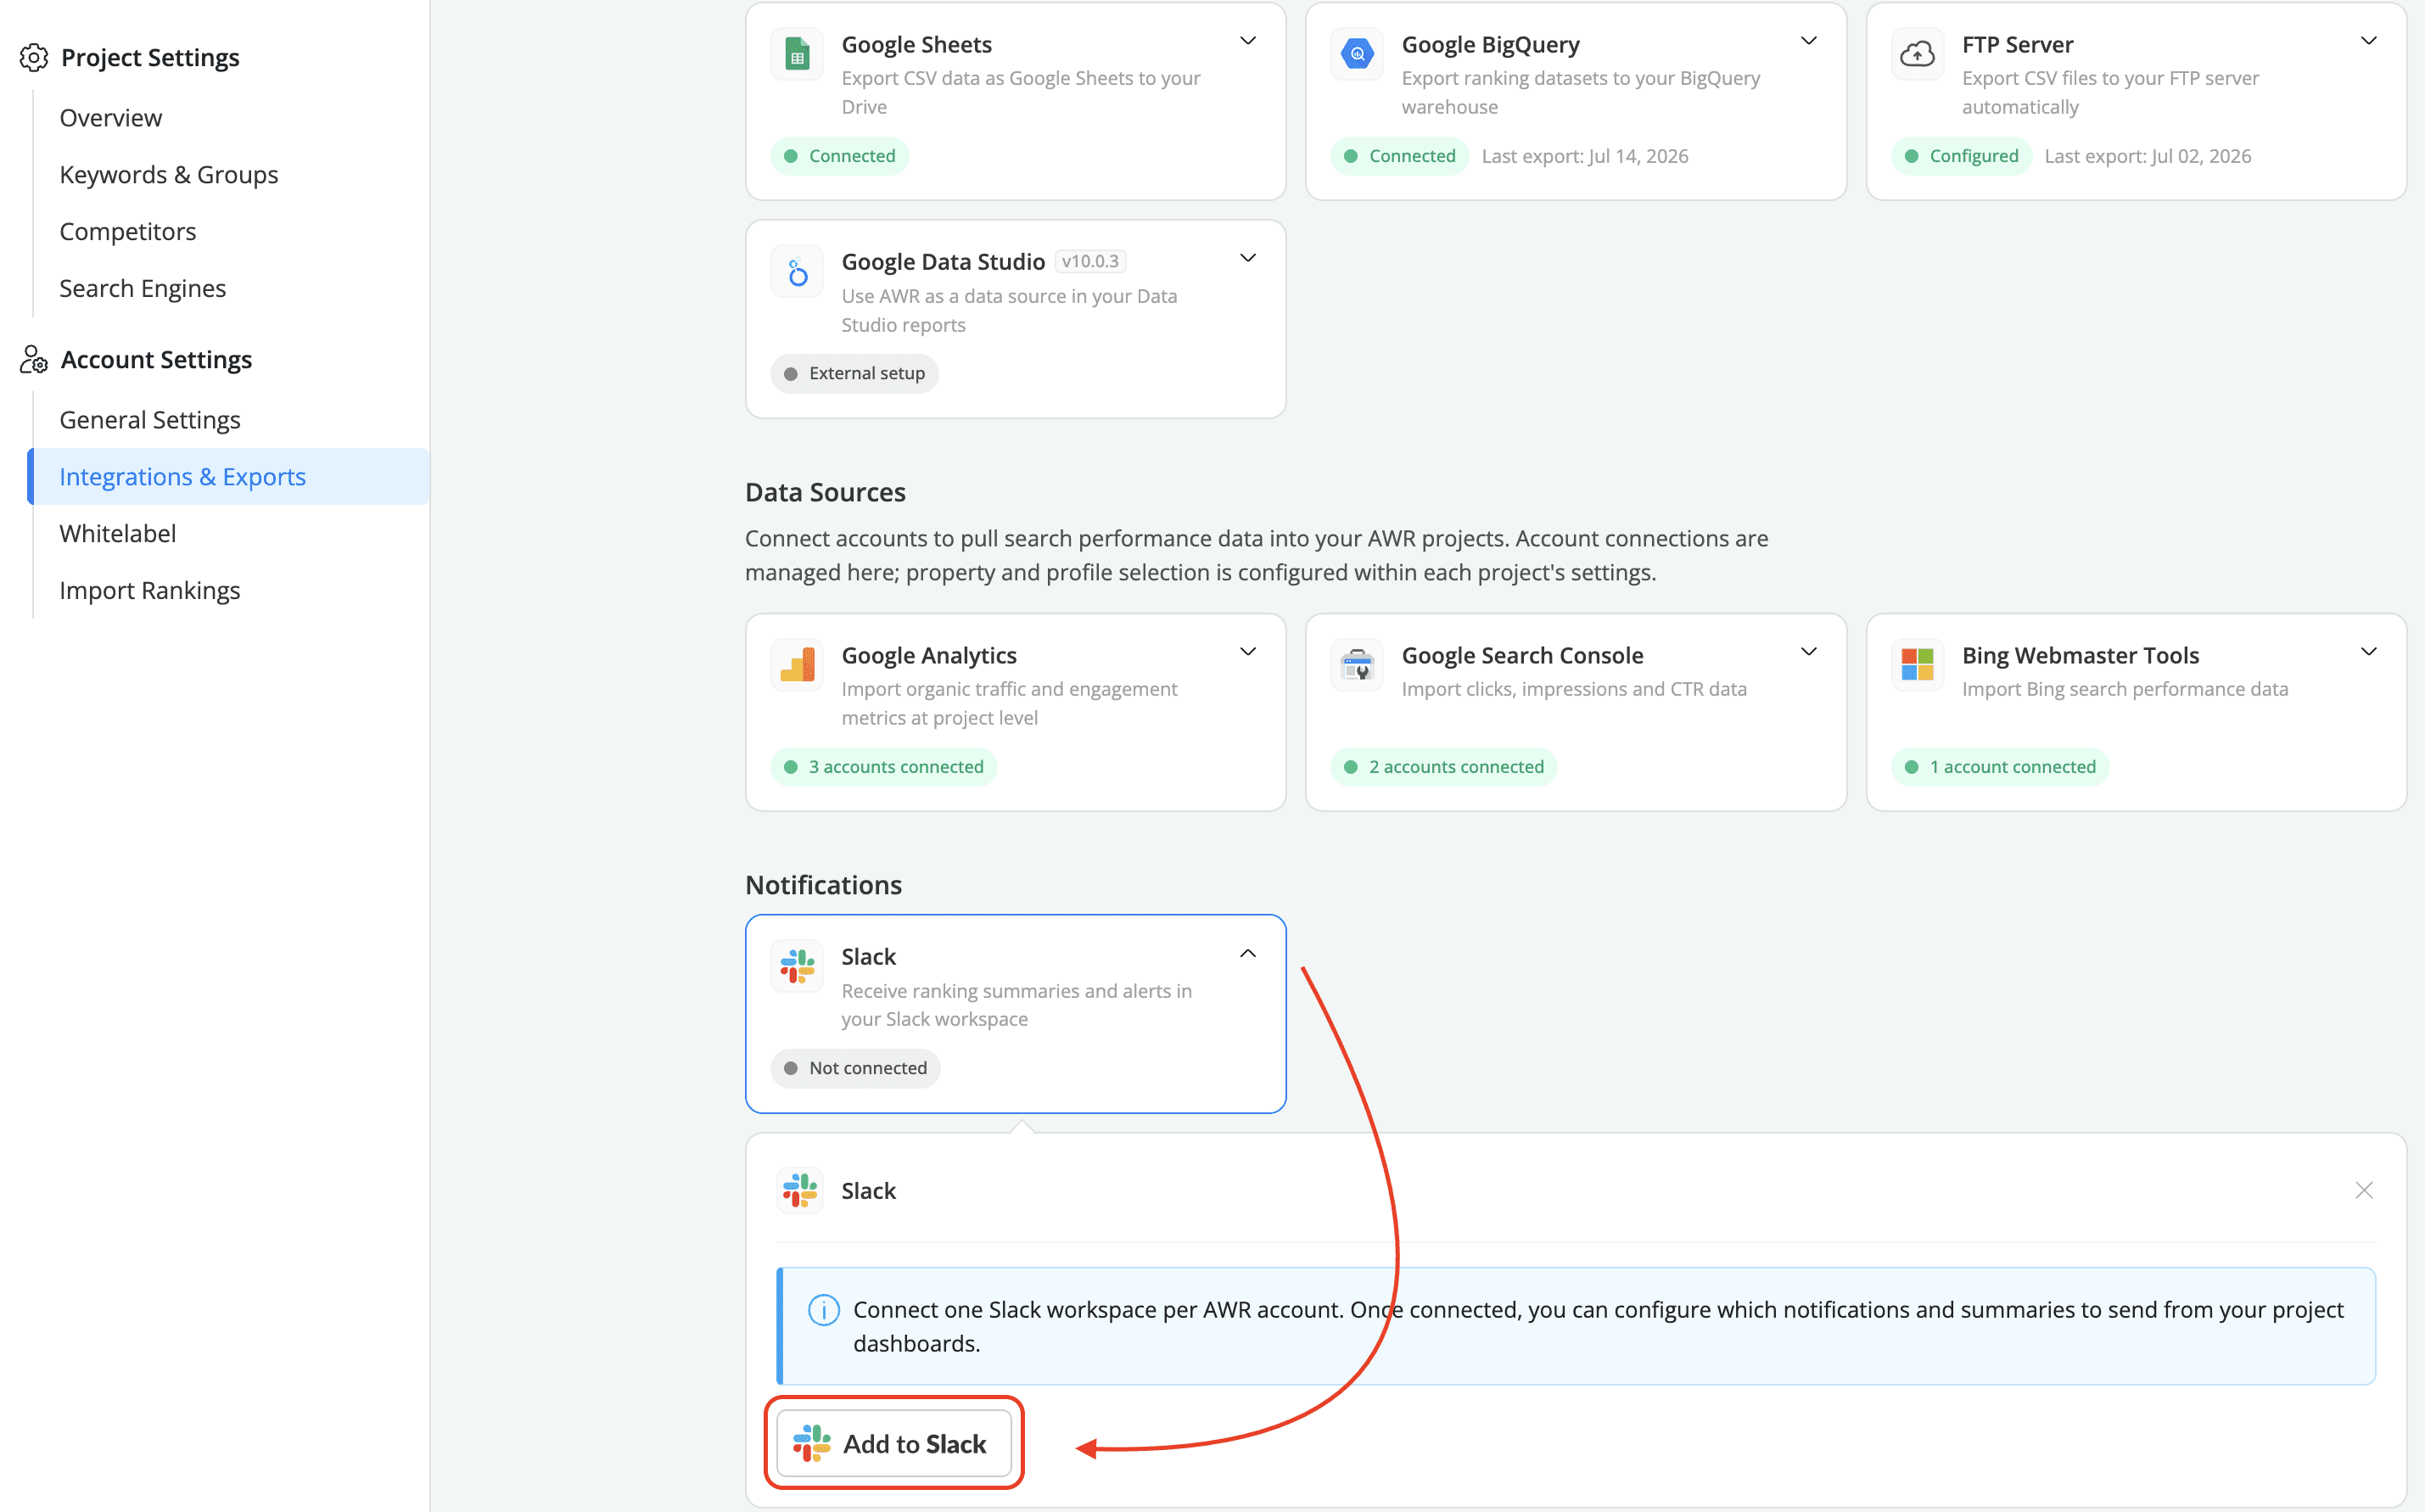Click the FTP Server cloud icon

1917,54
